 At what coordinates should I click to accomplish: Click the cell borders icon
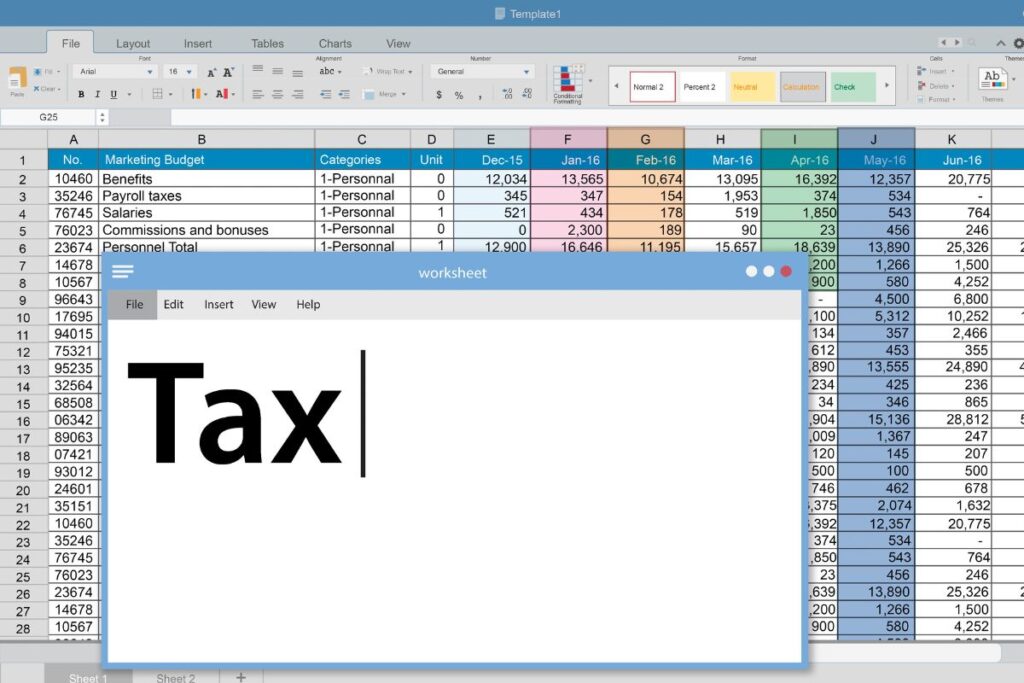click(x=157, y=94)
